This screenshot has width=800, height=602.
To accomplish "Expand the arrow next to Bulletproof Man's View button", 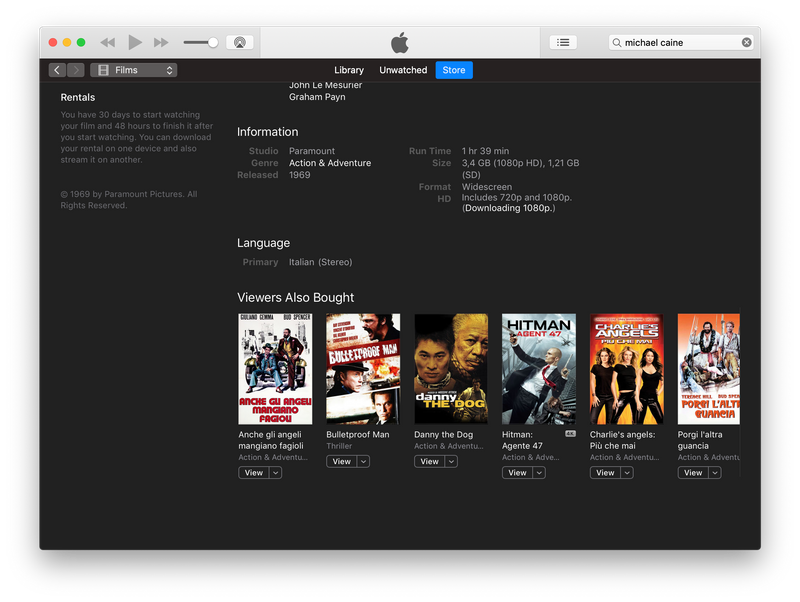I will pos(363,462).
